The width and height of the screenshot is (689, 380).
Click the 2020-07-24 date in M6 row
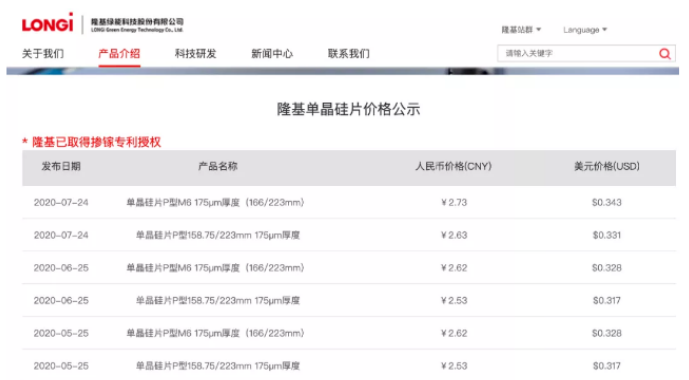[x=61, y=203]
